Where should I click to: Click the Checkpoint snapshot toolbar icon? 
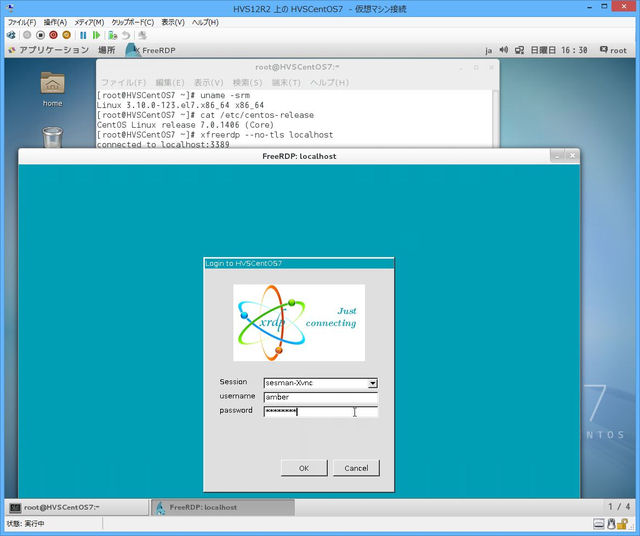(113, 35)
